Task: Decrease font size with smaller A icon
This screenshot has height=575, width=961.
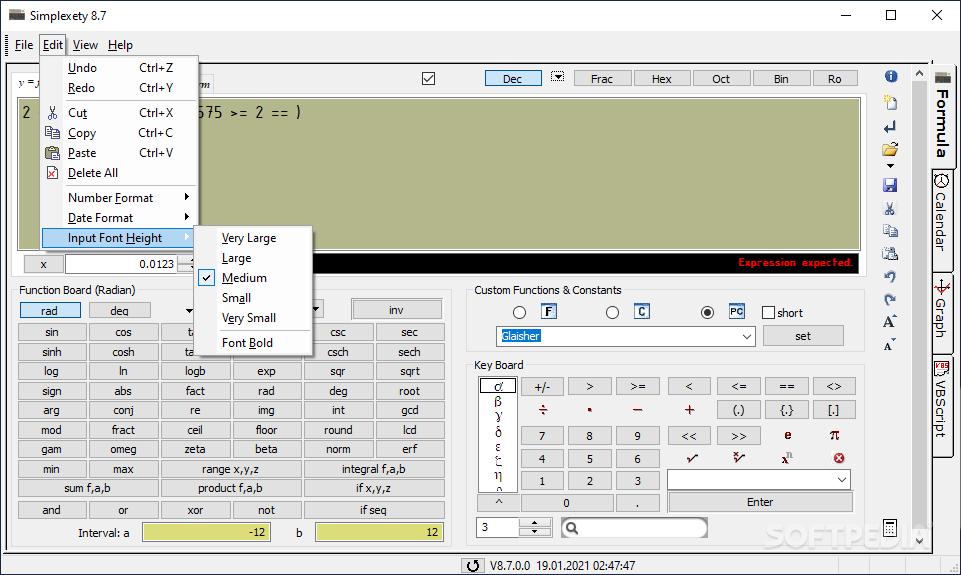Action: [x=889, y=345]
